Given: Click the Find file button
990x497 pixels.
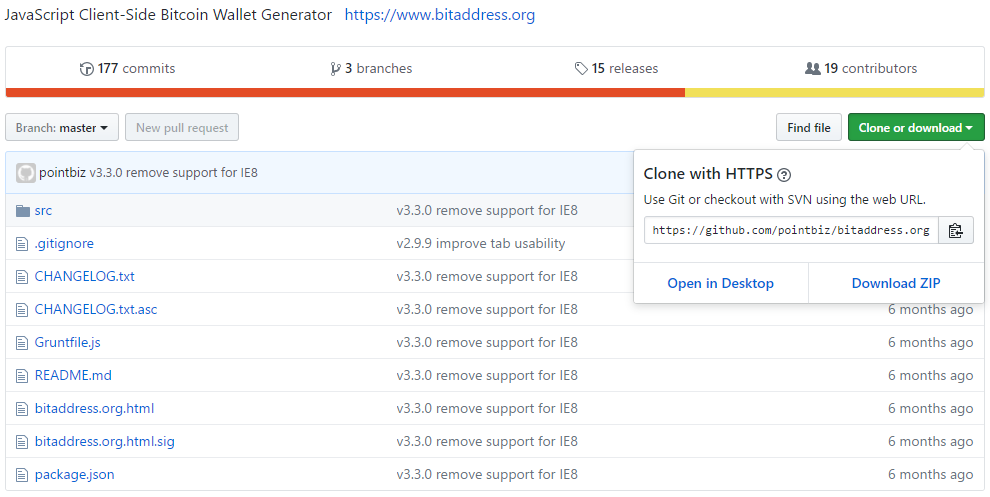Looking at the screenshot, I should coord(809,128).
